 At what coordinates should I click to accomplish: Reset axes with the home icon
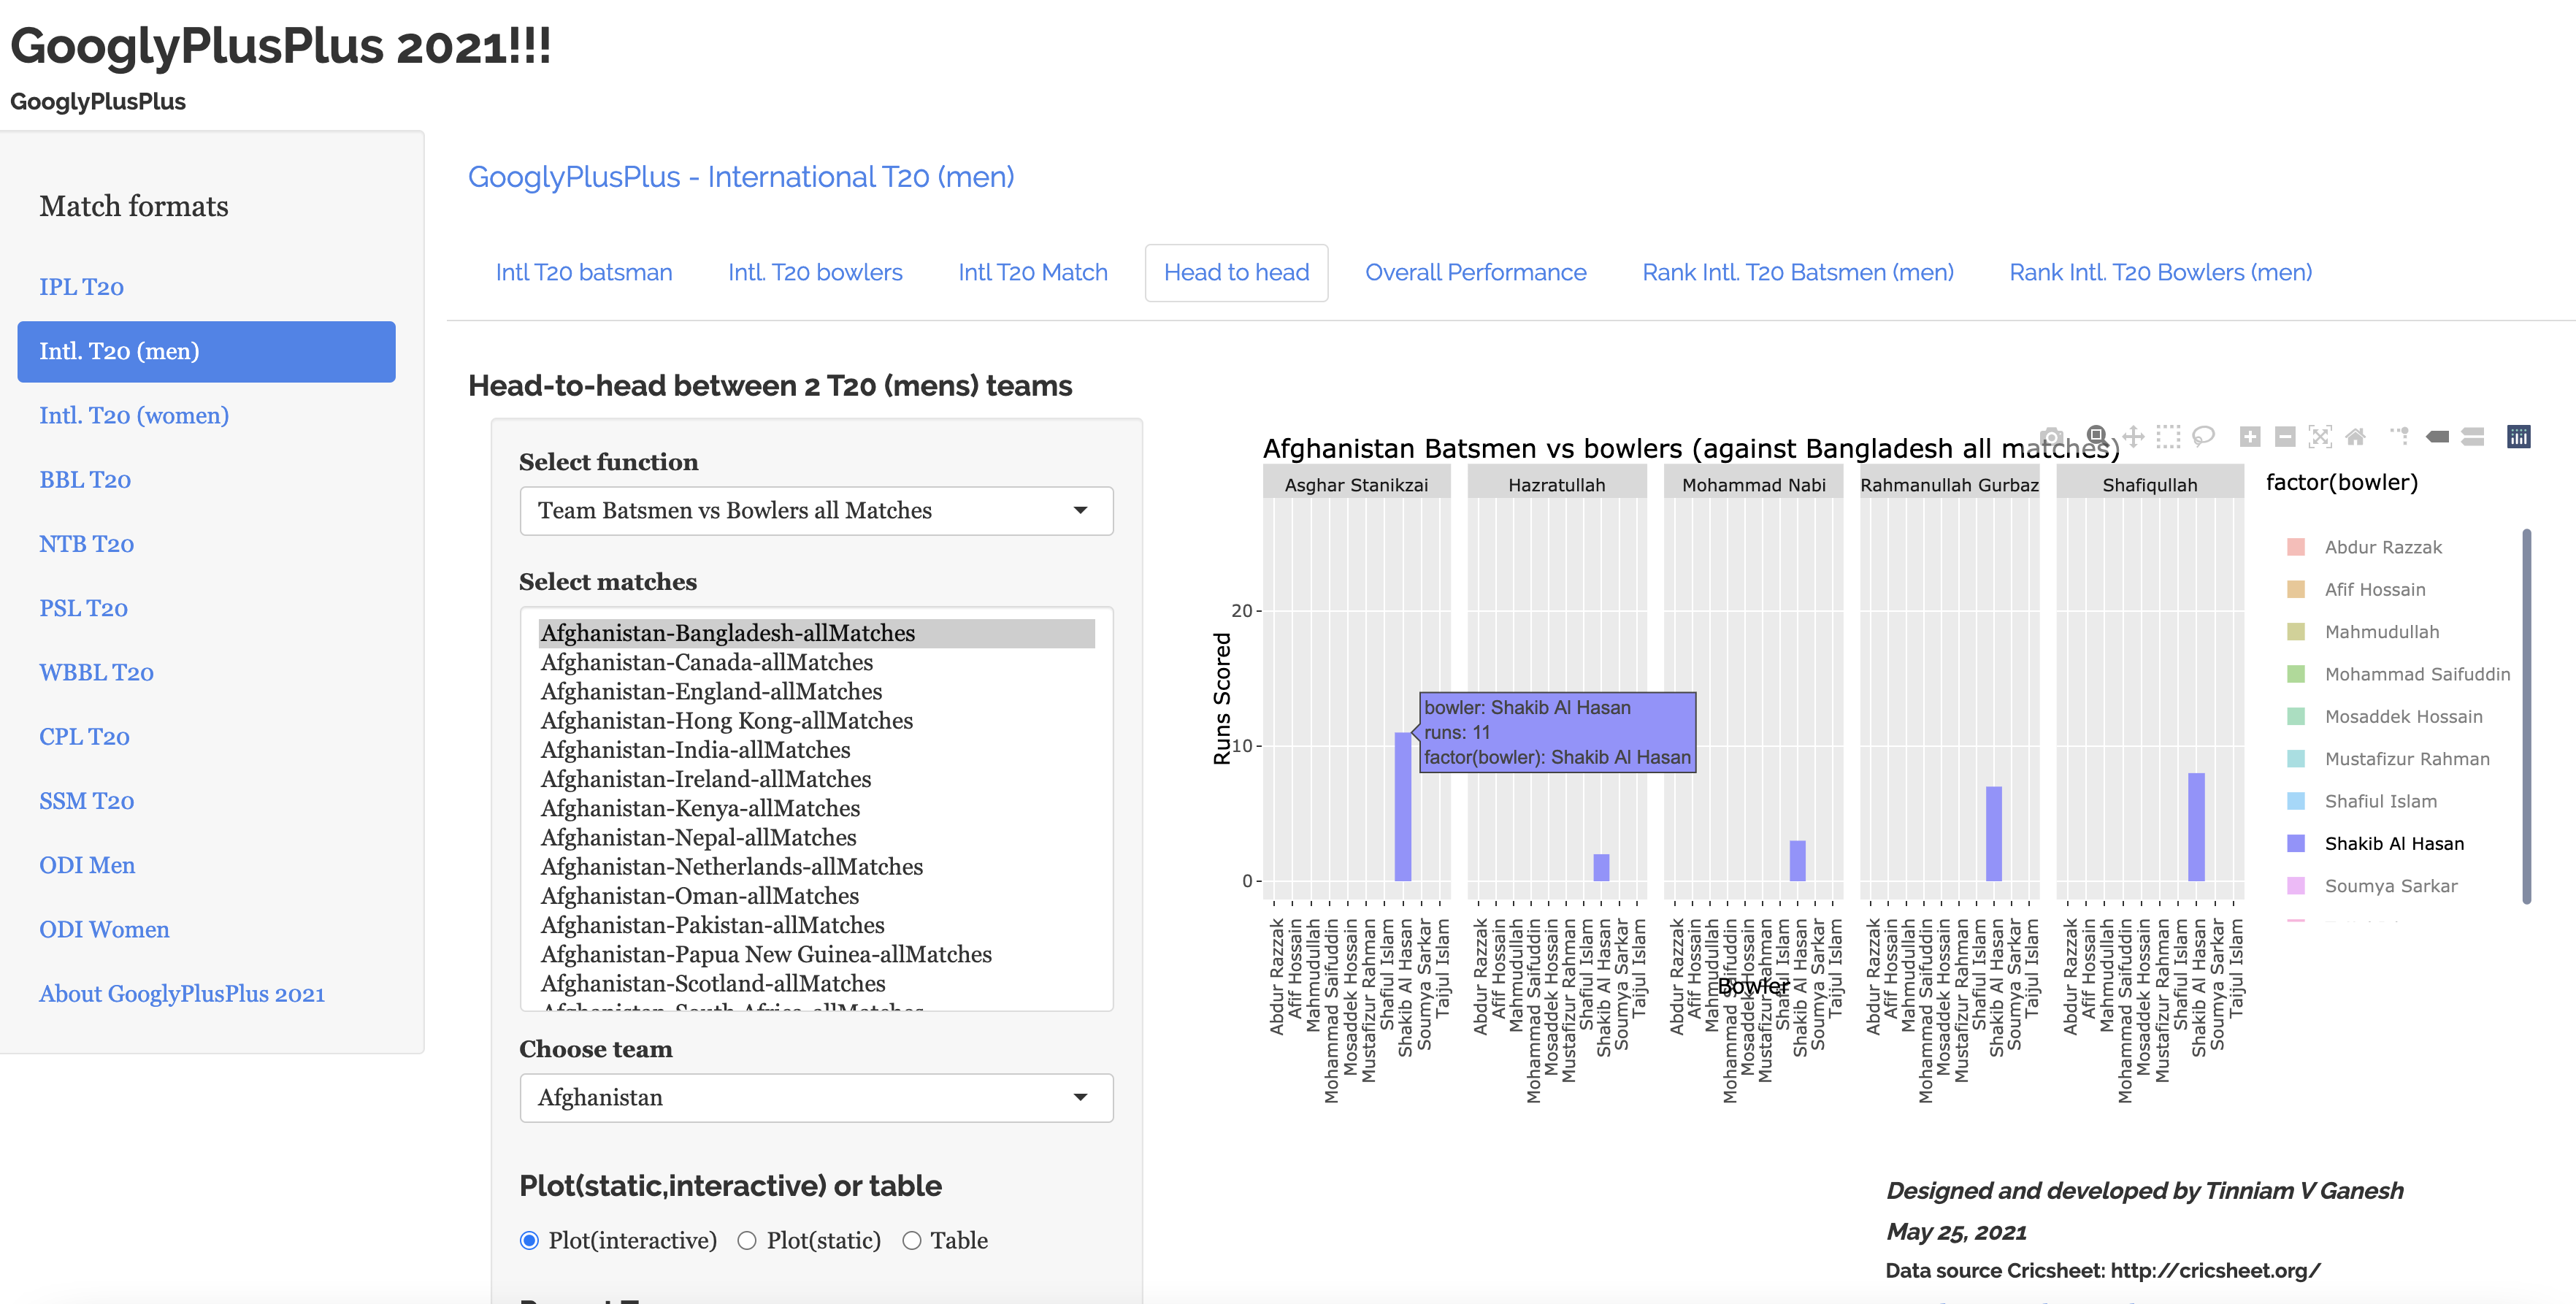(2355, 437)
